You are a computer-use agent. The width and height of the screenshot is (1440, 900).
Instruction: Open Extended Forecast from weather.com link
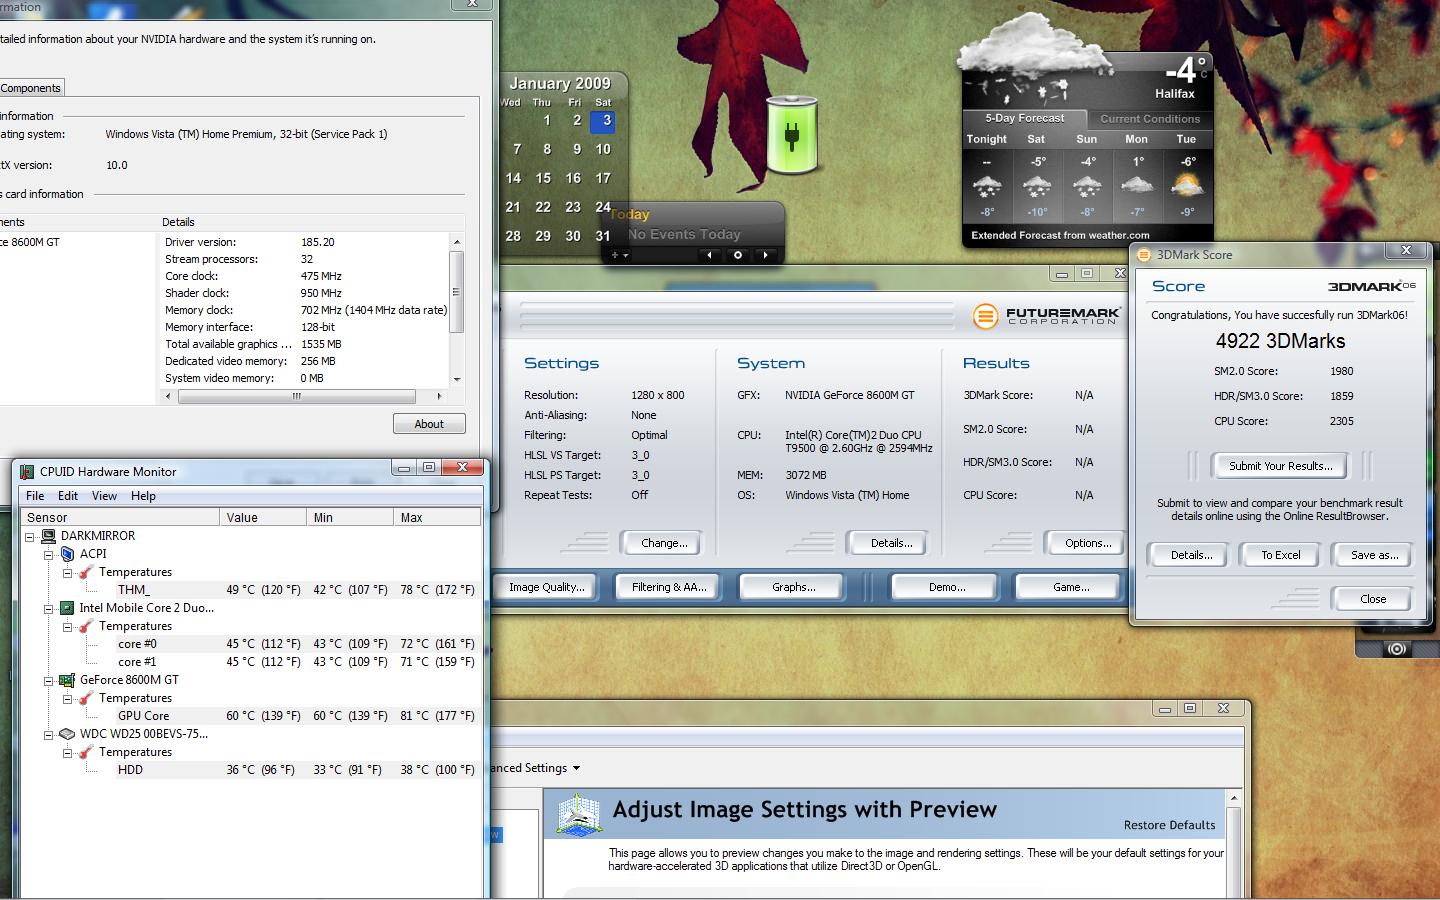point(1060,235)
